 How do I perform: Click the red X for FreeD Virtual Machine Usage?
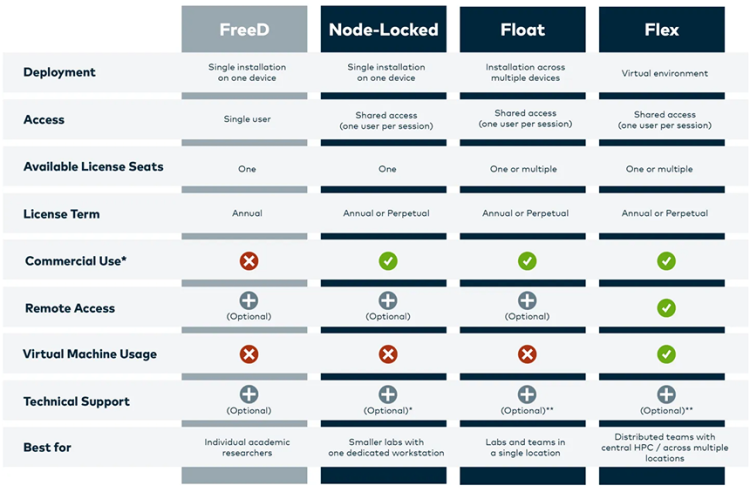click(x=249, y=354)
